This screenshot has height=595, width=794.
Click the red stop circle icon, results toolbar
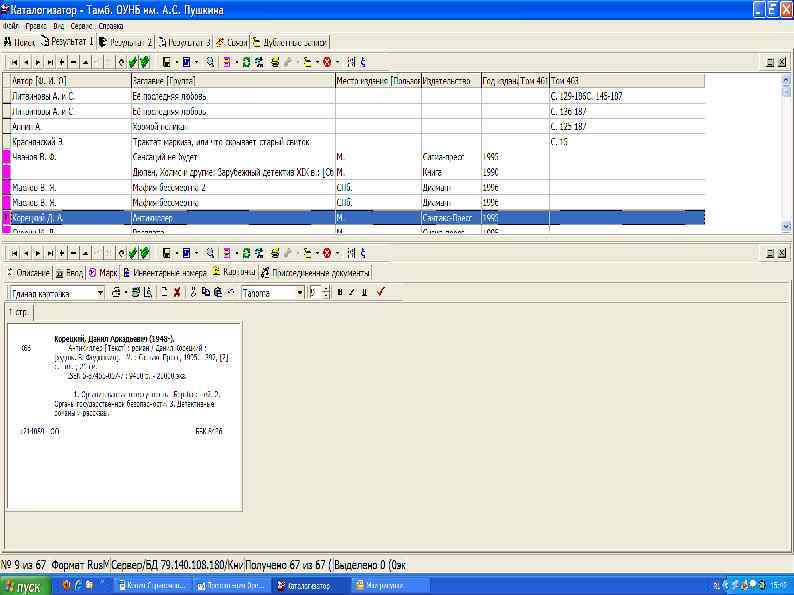[x=327, y=62]
